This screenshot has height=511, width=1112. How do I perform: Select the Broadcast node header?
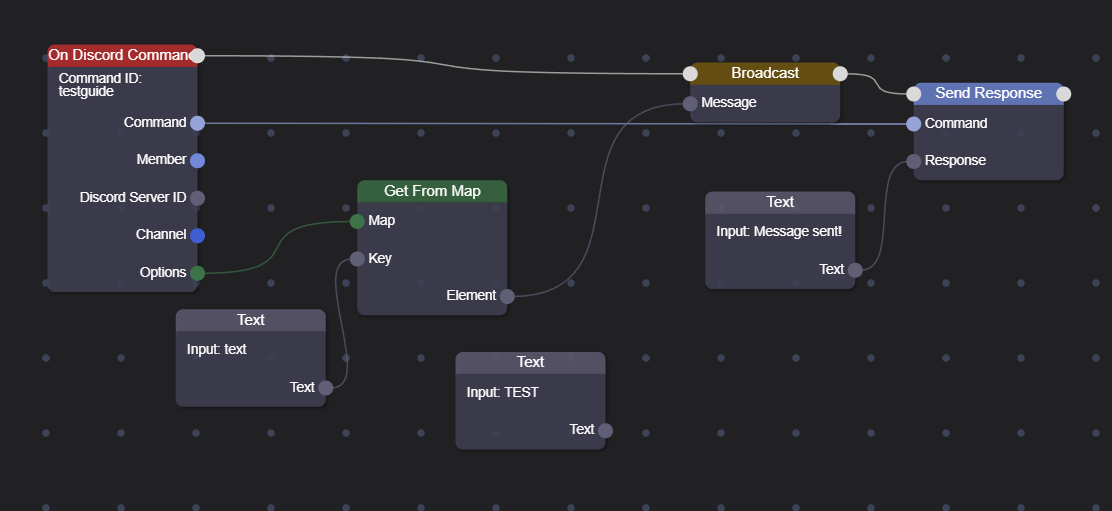pos(765,73)
